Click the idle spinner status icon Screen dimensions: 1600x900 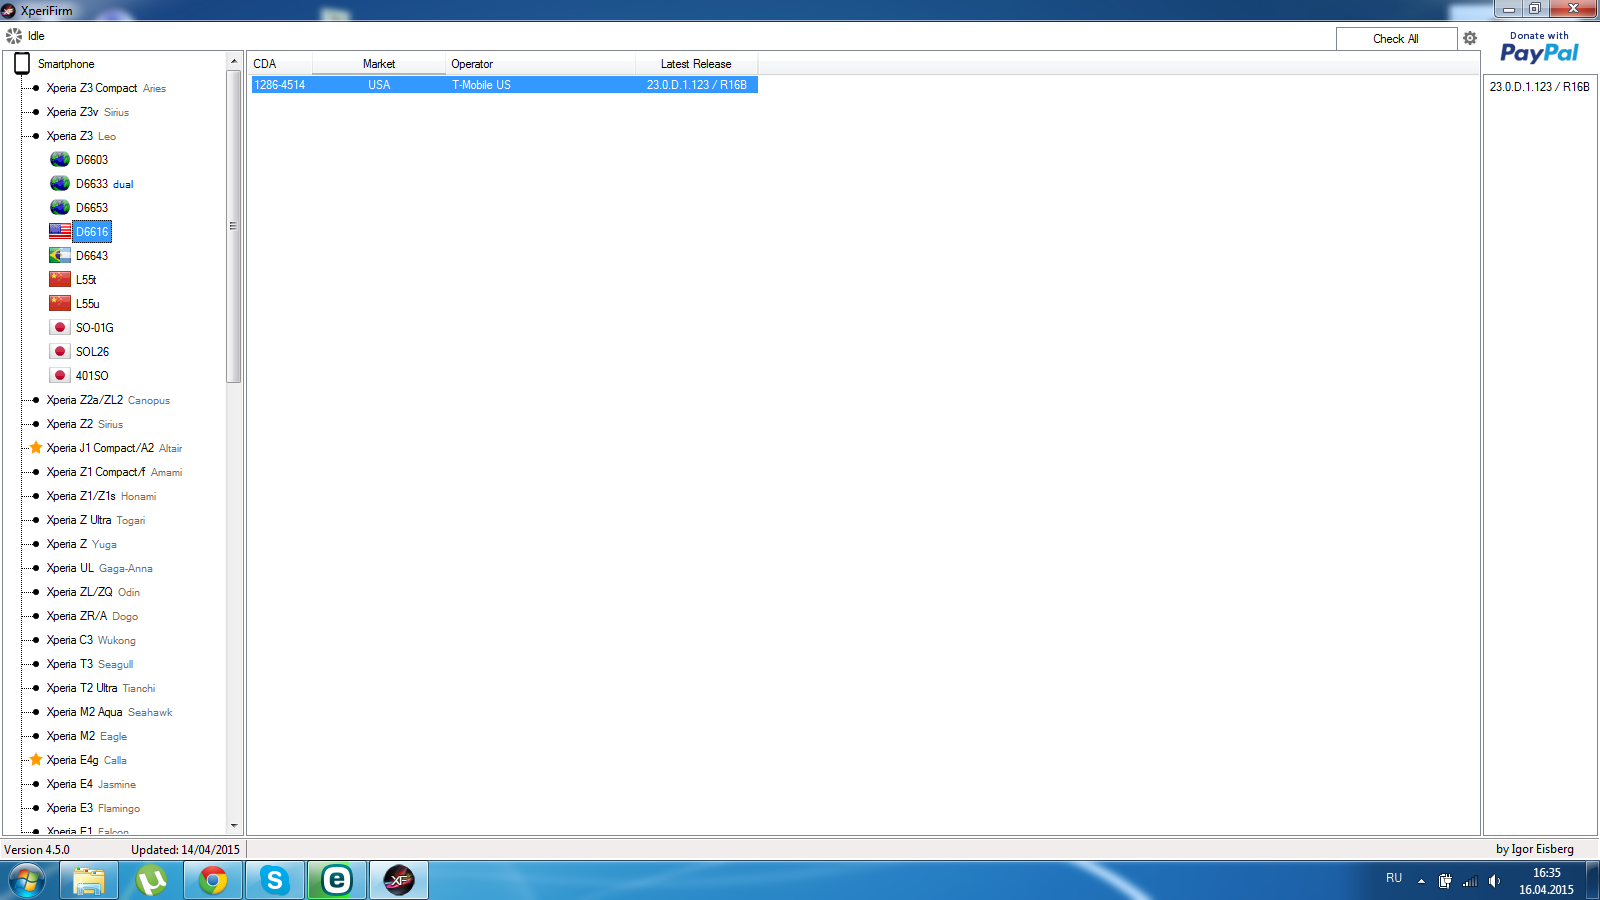click(x=14, y=36)
